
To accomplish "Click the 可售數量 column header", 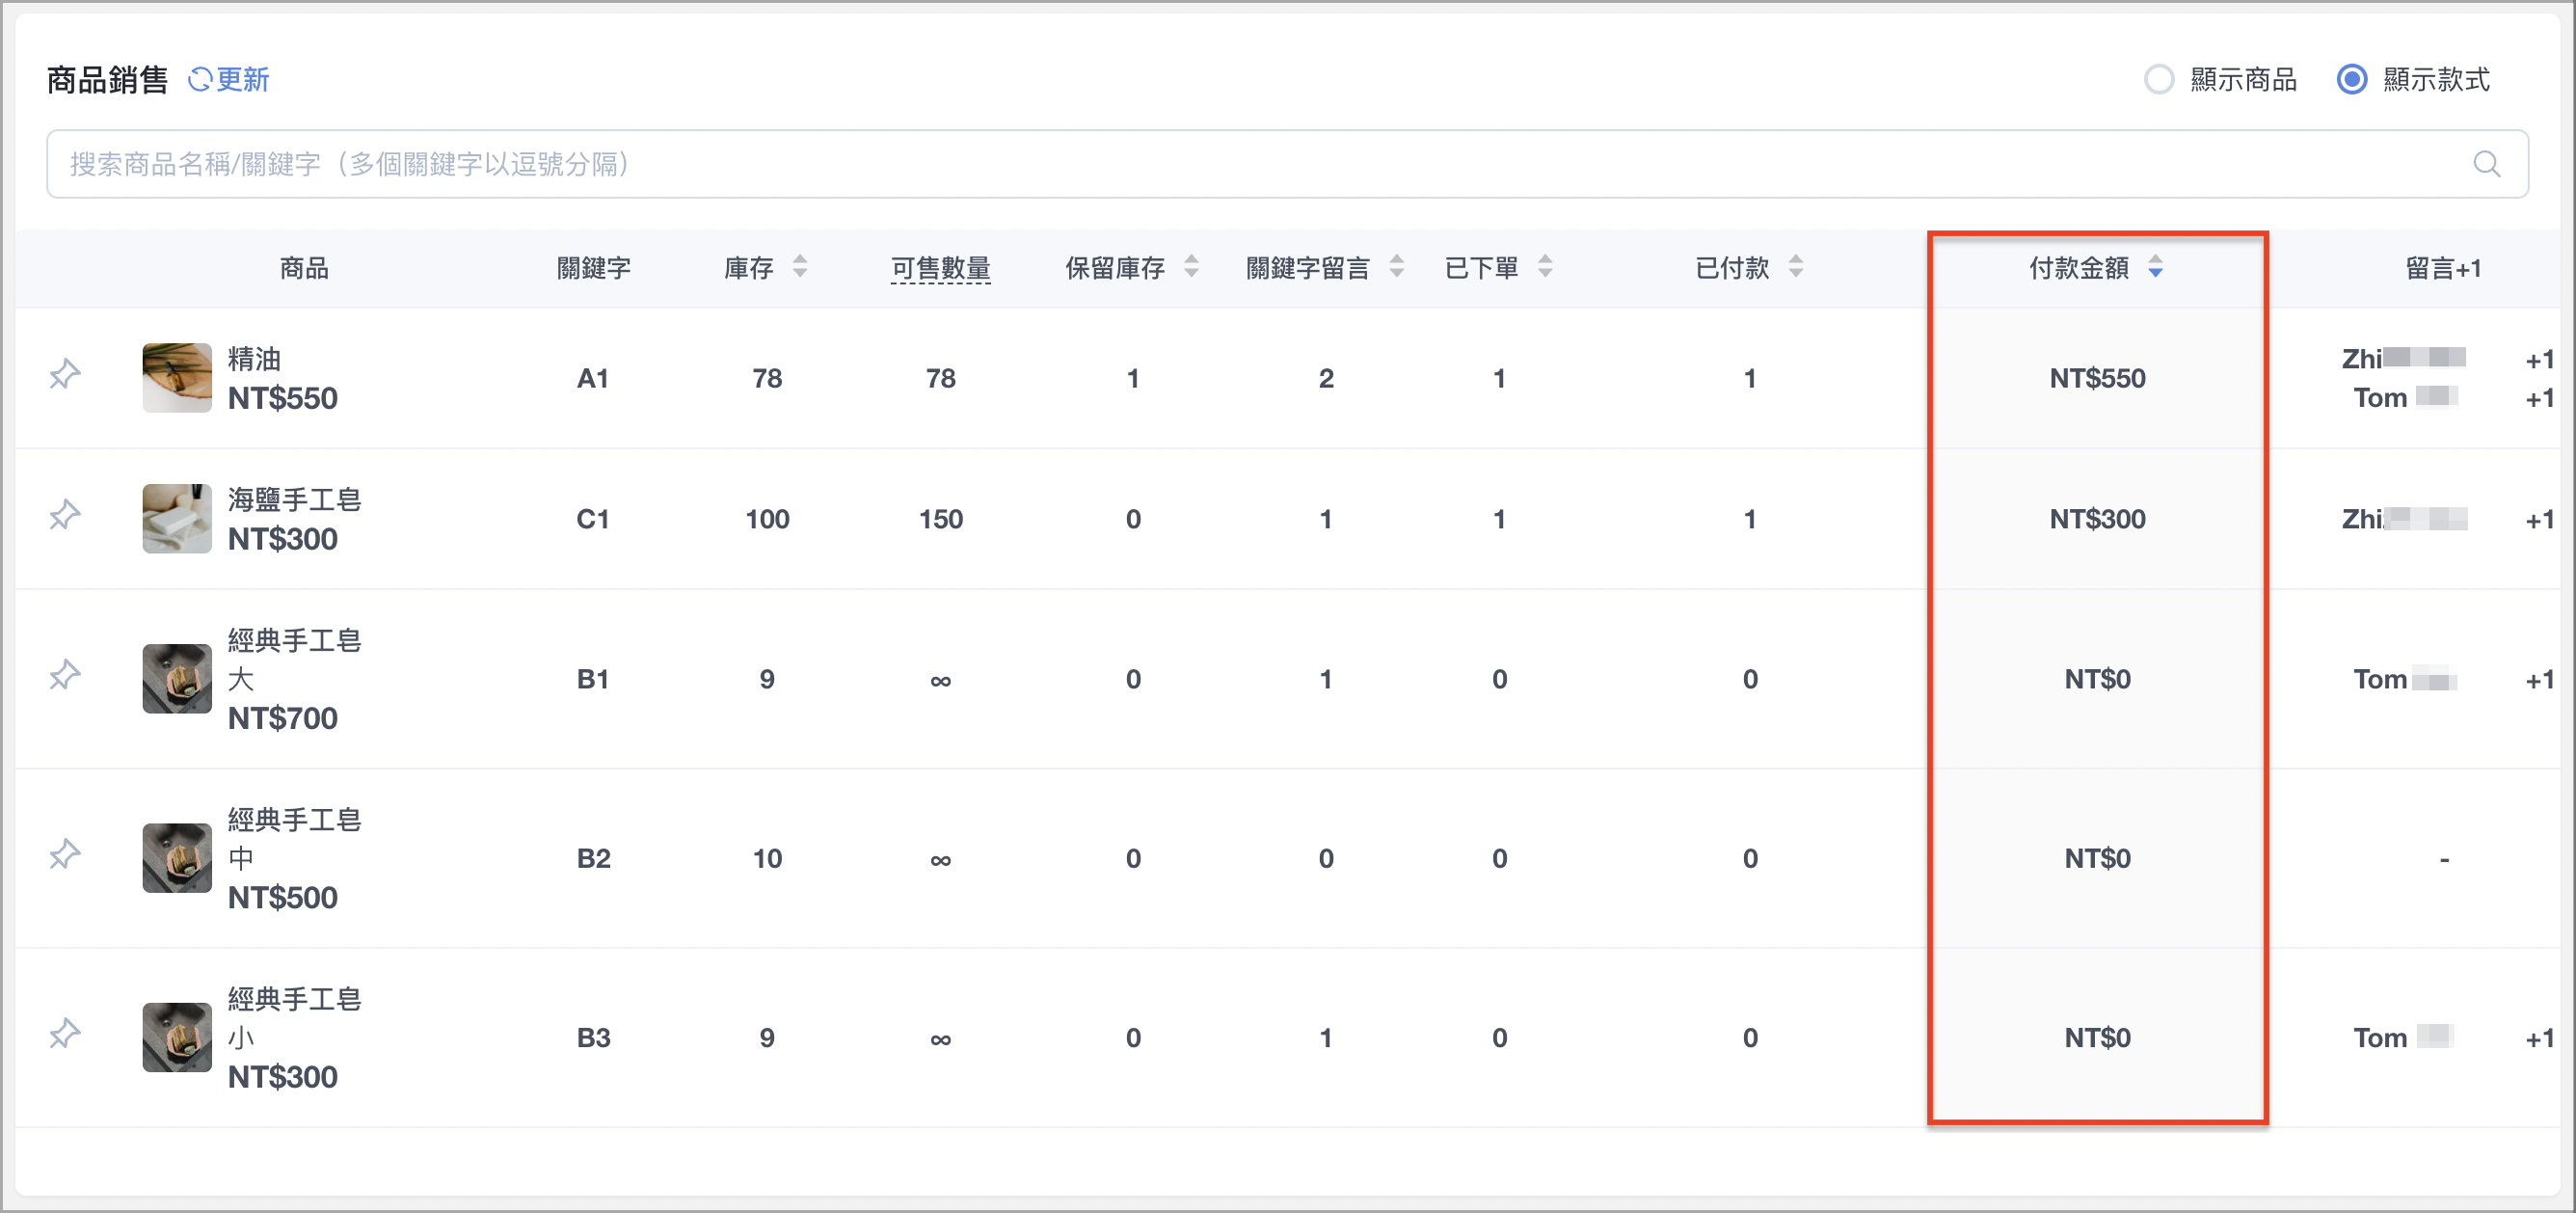I will pyautogui.click(x=940, y=268).
